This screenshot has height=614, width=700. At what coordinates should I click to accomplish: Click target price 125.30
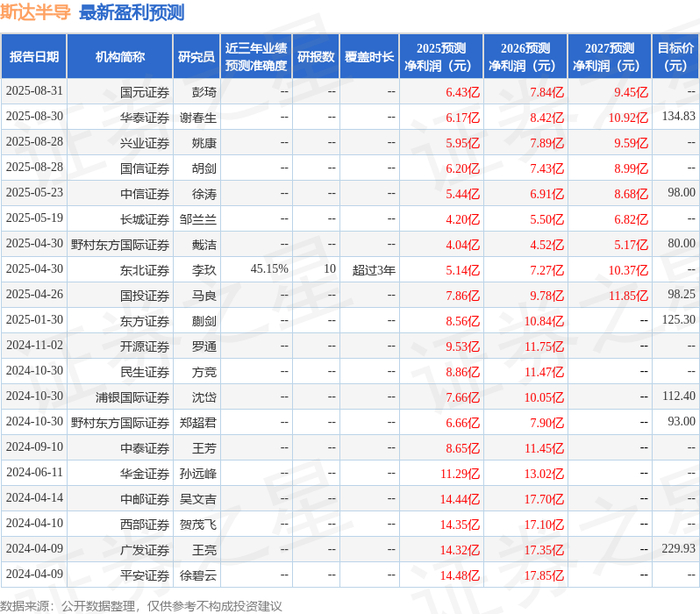click(x=679, y=320)
